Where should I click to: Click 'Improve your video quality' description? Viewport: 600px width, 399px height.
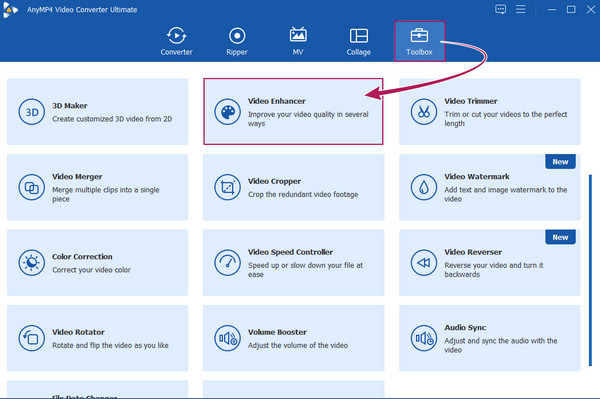pyautogui.click(x=308, y=119)
